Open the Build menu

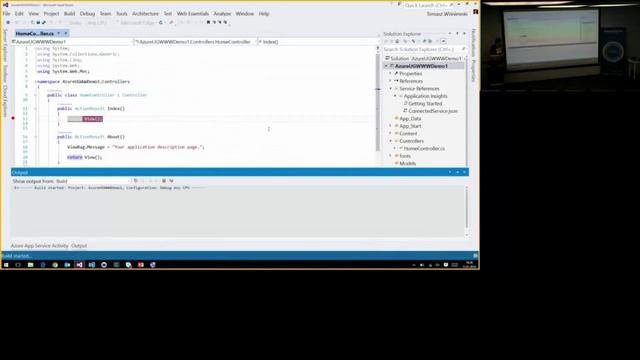69,13
